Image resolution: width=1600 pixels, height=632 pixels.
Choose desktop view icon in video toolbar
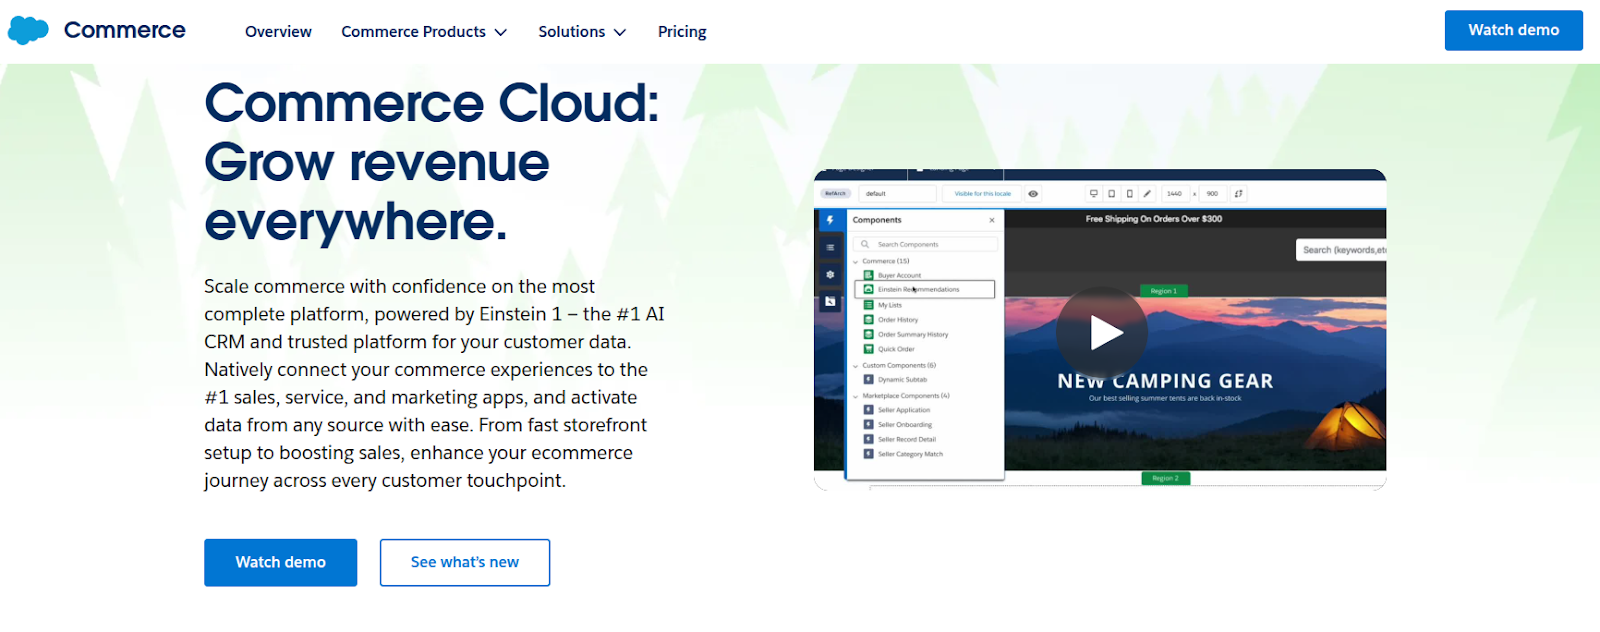(x=1094, y=194)
